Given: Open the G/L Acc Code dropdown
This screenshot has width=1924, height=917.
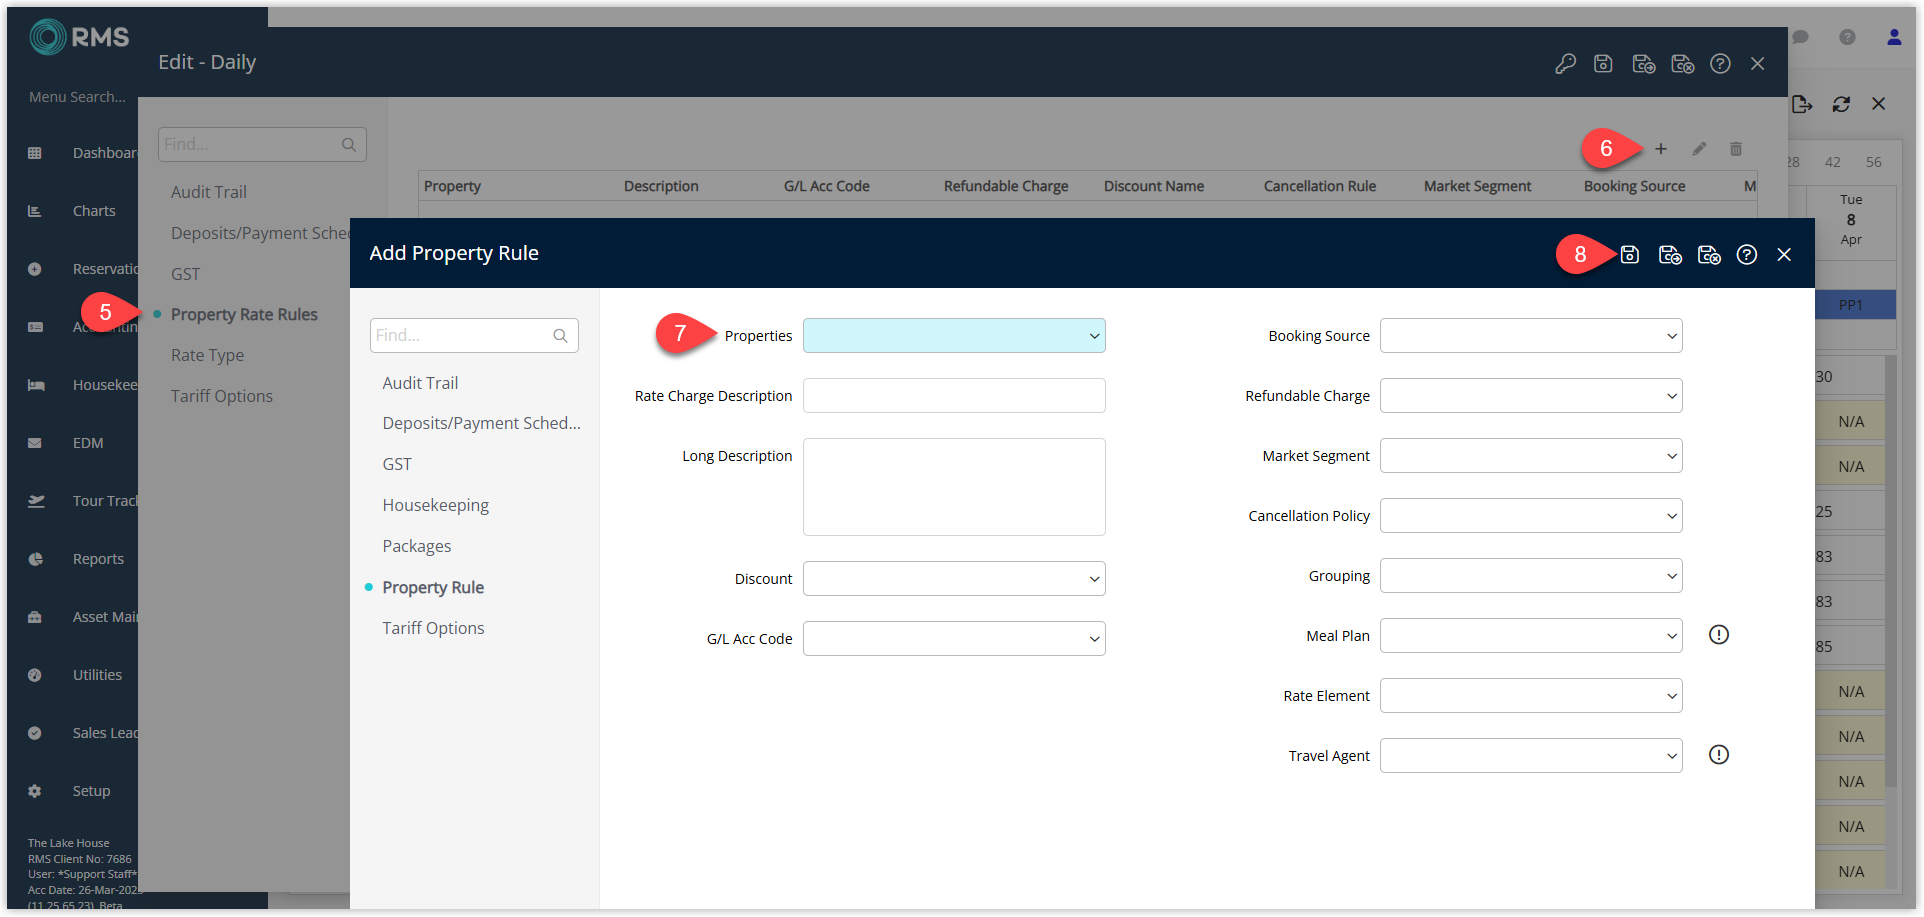Looking at the screenshot, I should click(x=954, y=639).
